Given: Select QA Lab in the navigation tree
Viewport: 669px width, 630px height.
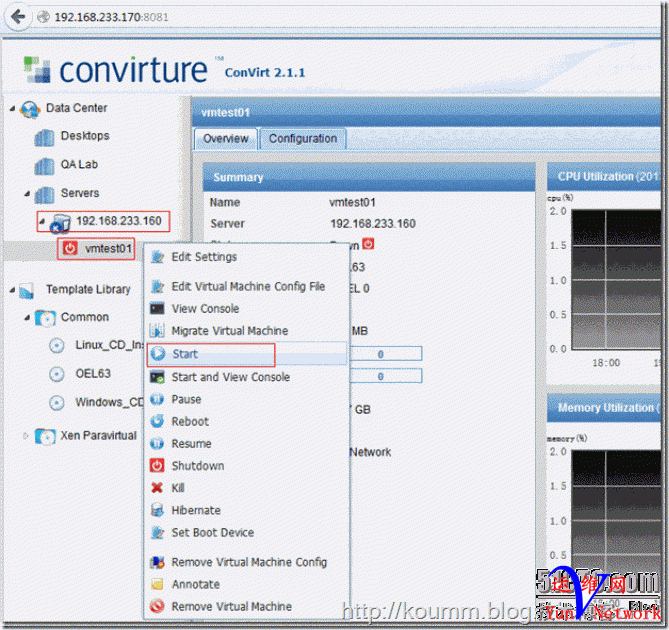Looking at the screenshot, I should (x=79, y=165).
